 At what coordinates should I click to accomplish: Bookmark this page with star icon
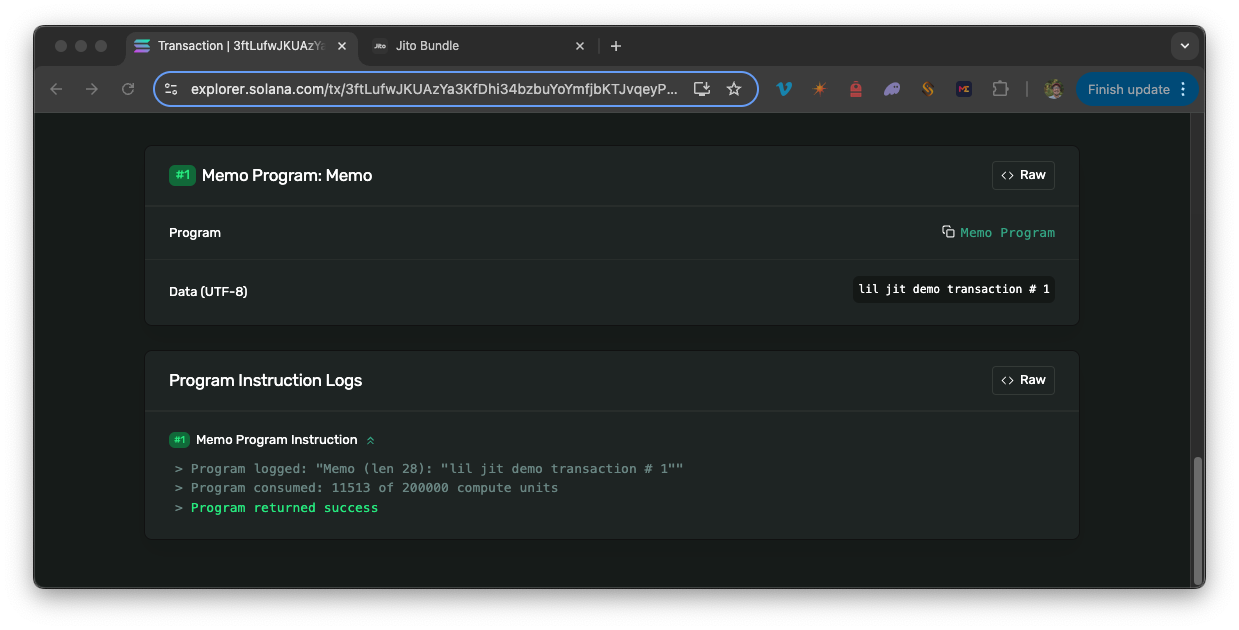[734, 89]
